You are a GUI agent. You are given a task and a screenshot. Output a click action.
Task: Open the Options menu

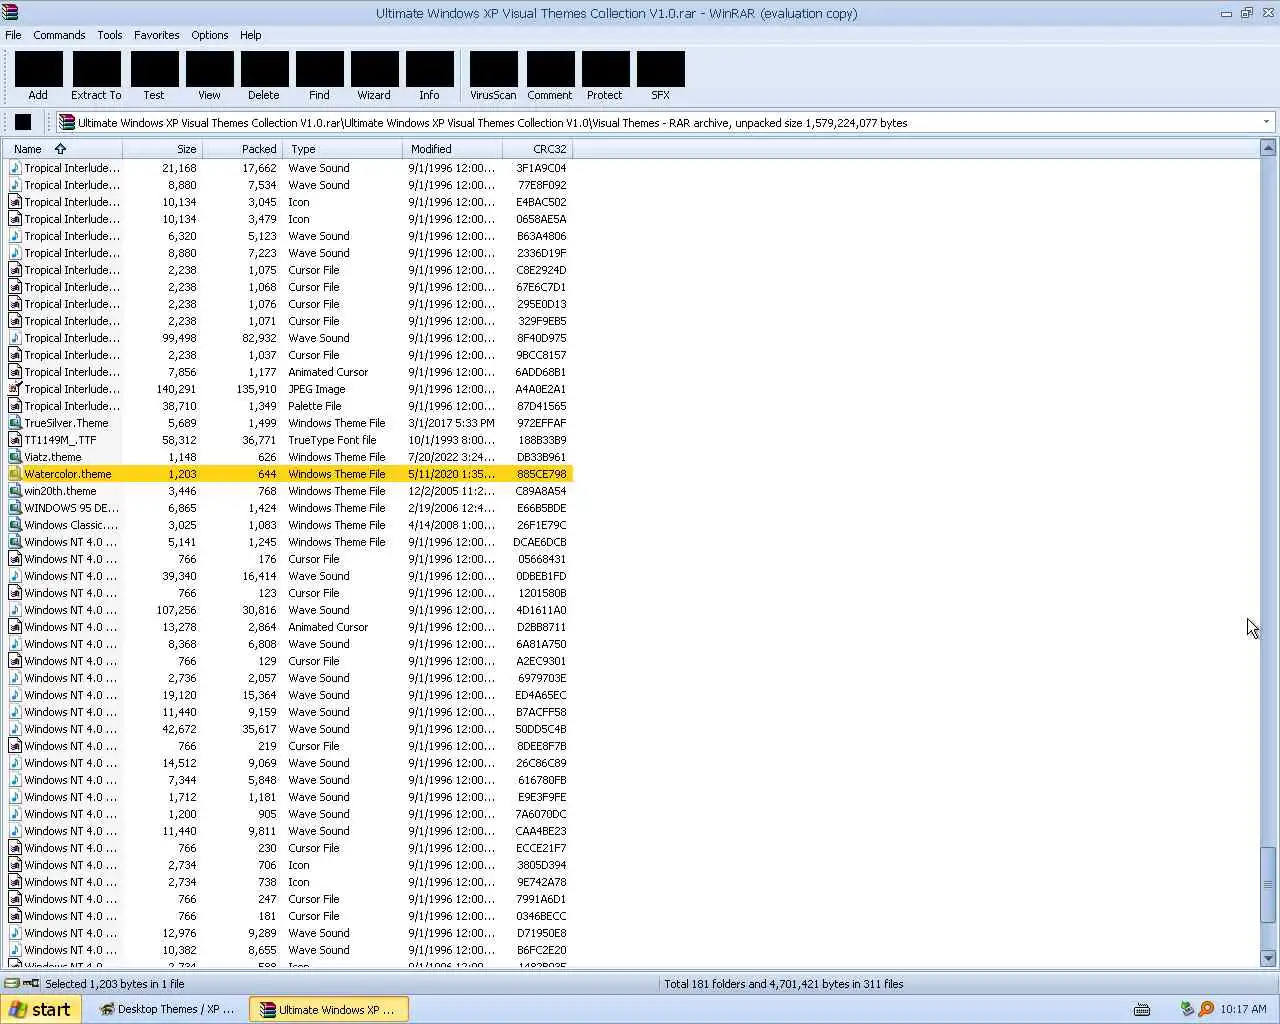210,35
